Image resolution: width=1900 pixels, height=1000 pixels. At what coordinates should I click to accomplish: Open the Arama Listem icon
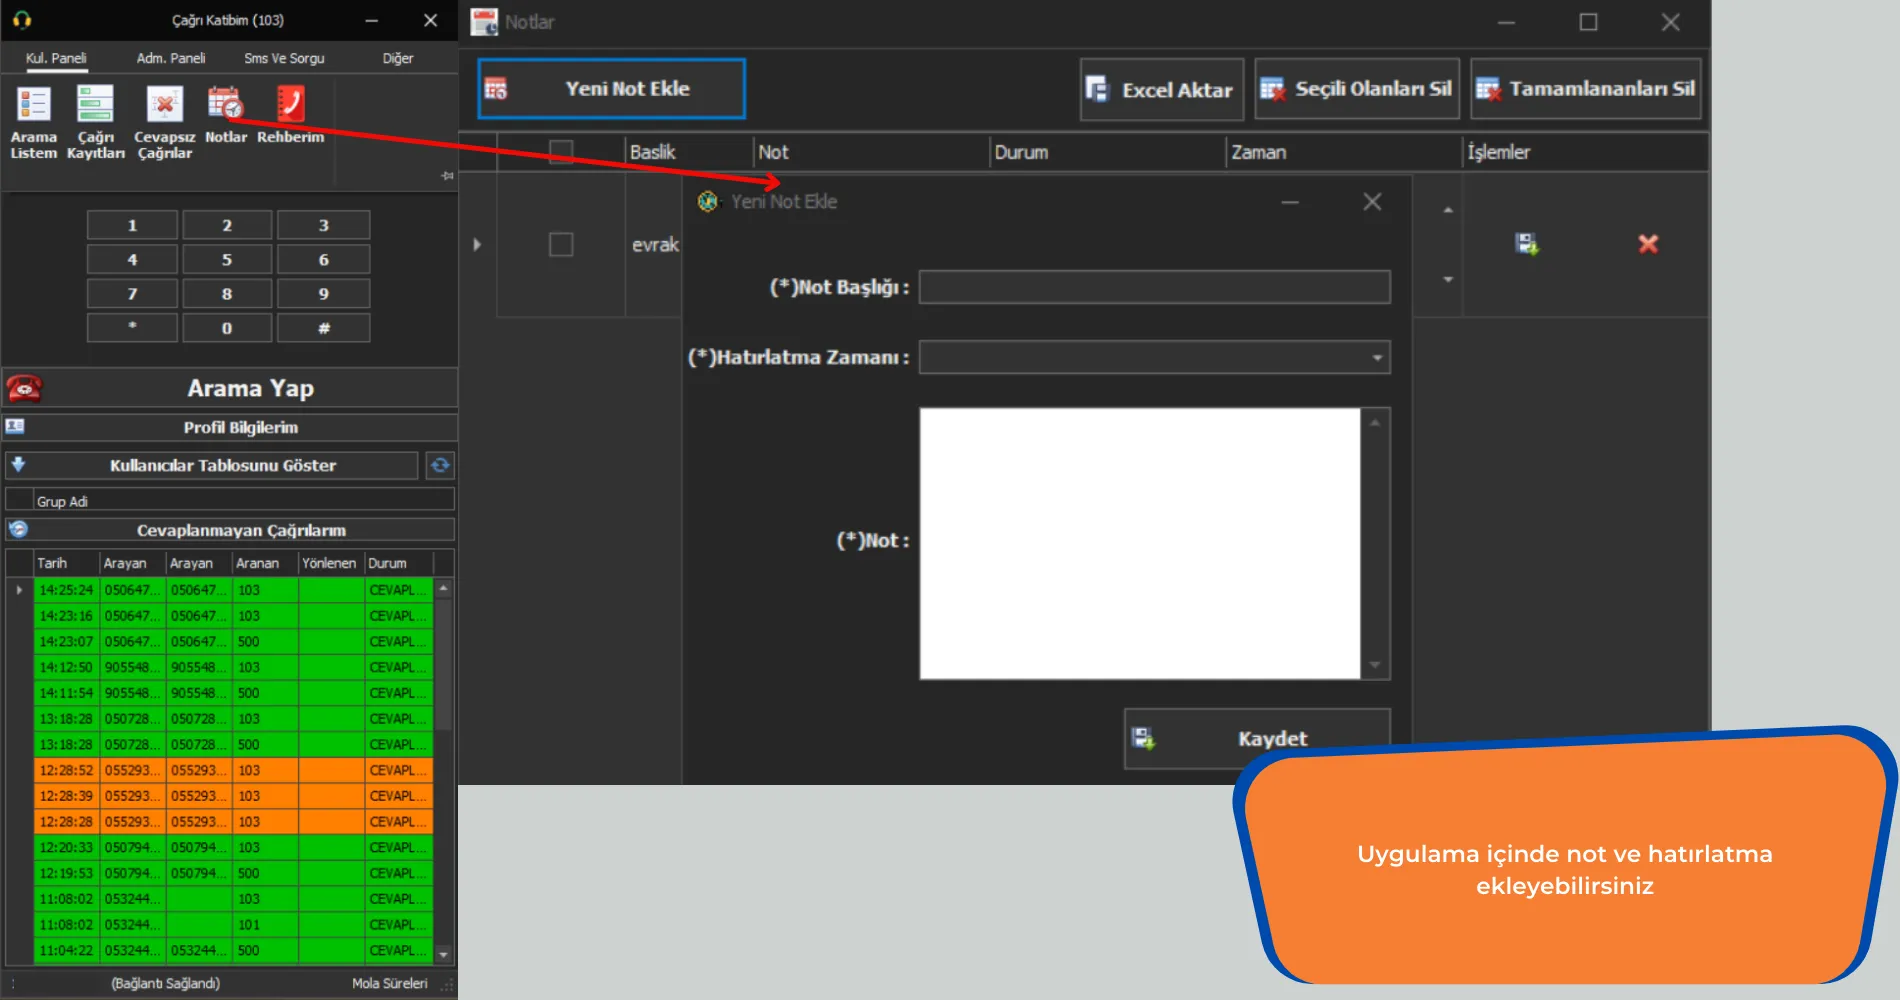34,122
